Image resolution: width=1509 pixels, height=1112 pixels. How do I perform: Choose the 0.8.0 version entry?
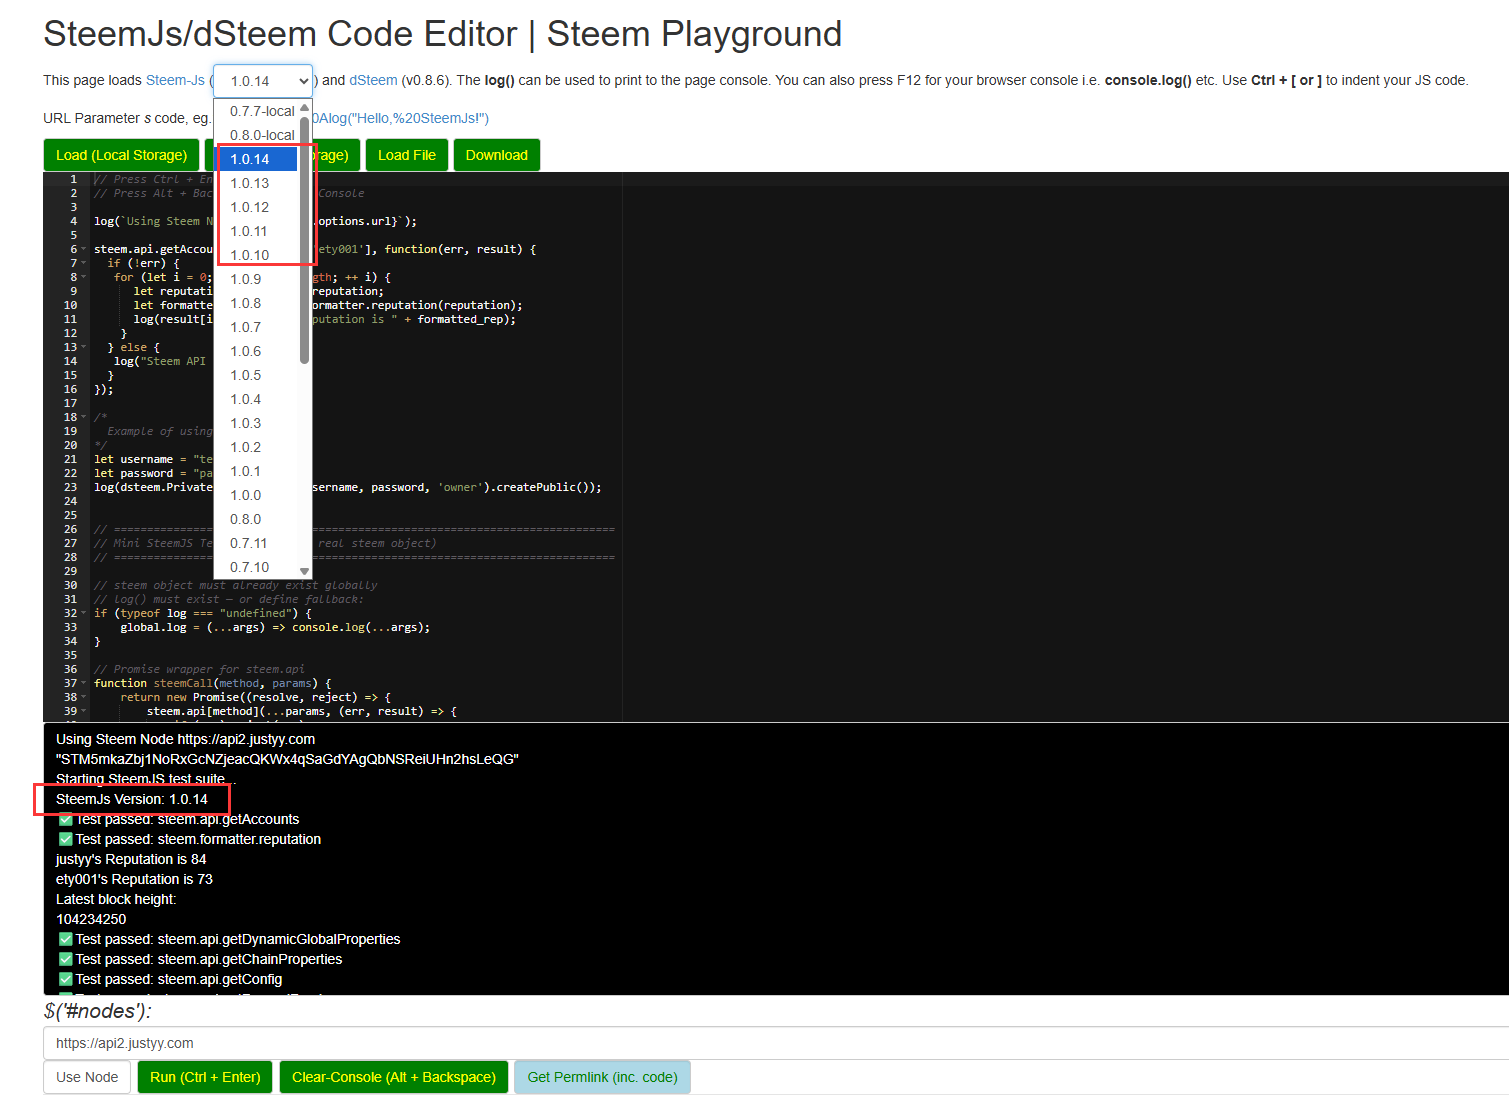[x=257, y=519]
